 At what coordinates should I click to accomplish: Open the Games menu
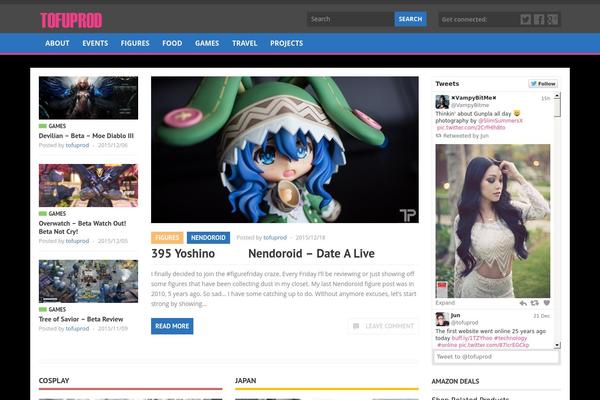(x=207, y=43)
